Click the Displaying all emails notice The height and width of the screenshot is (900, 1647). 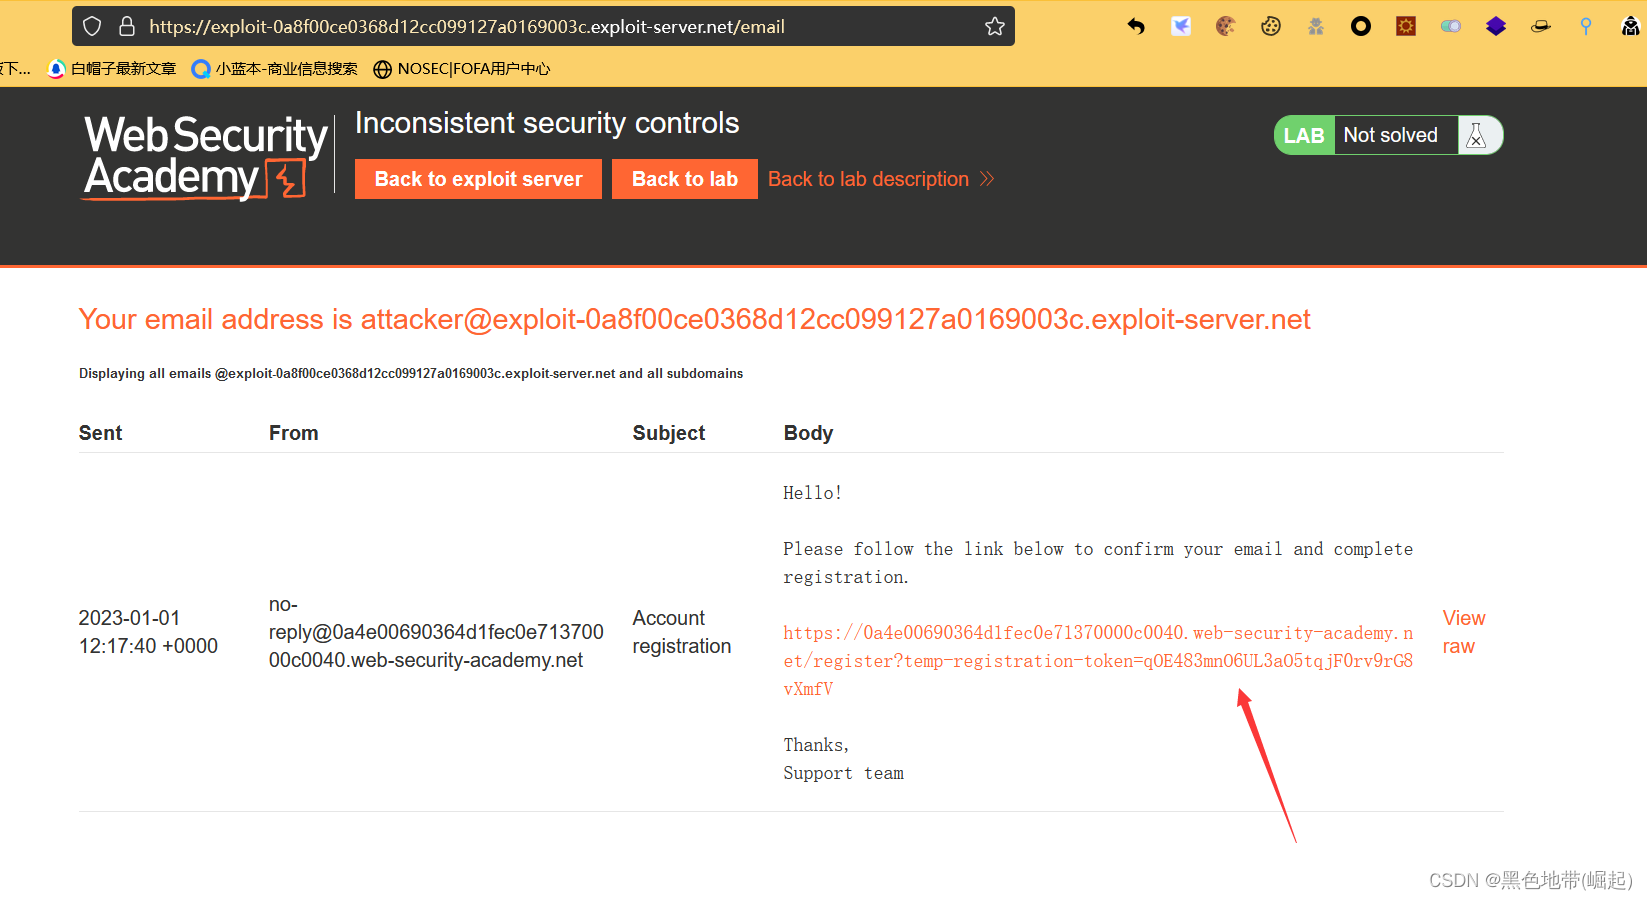[x=411, y=373]
